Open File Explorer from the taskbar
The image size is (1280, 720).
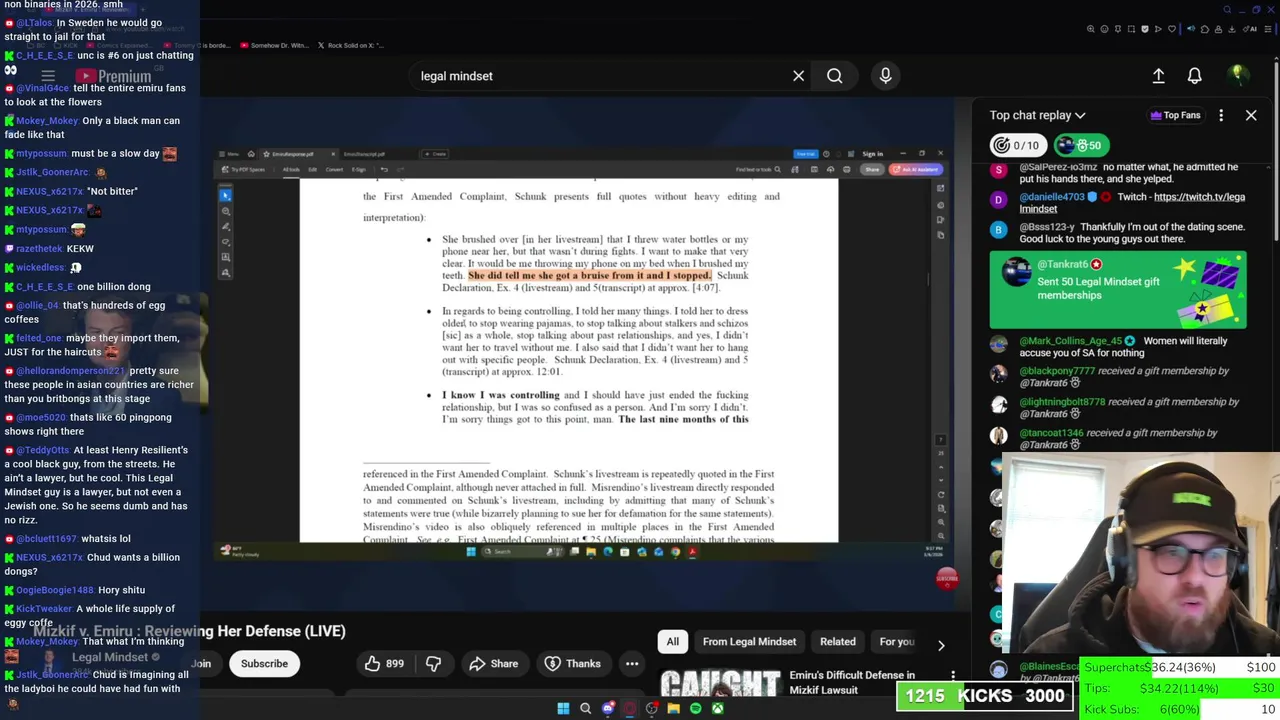673,709
